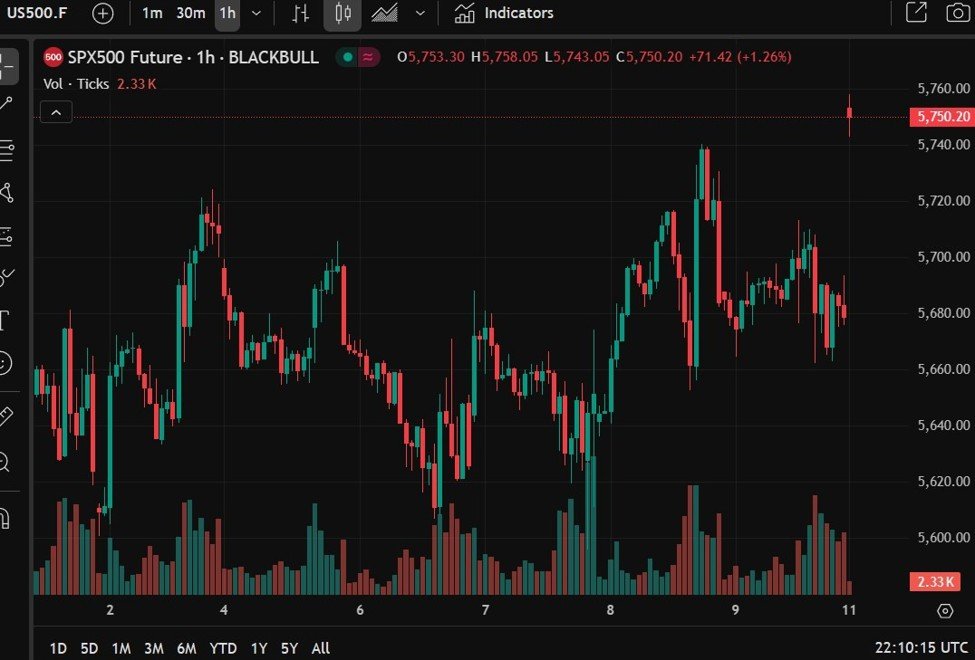975x660 pixels.
Task: Collapse the indicator legend chevron
Action: 56,113
